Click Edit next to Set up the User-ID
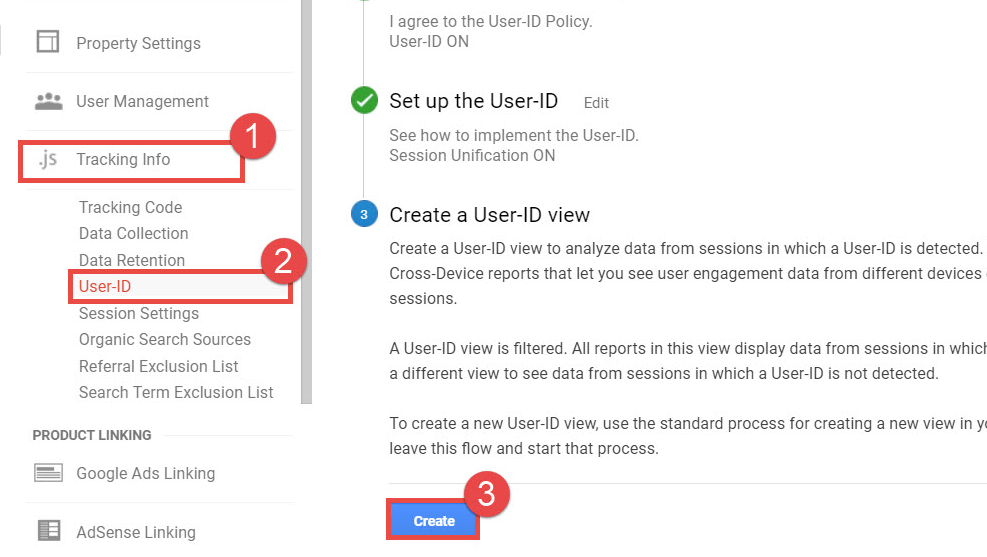 tap(596, 102)
